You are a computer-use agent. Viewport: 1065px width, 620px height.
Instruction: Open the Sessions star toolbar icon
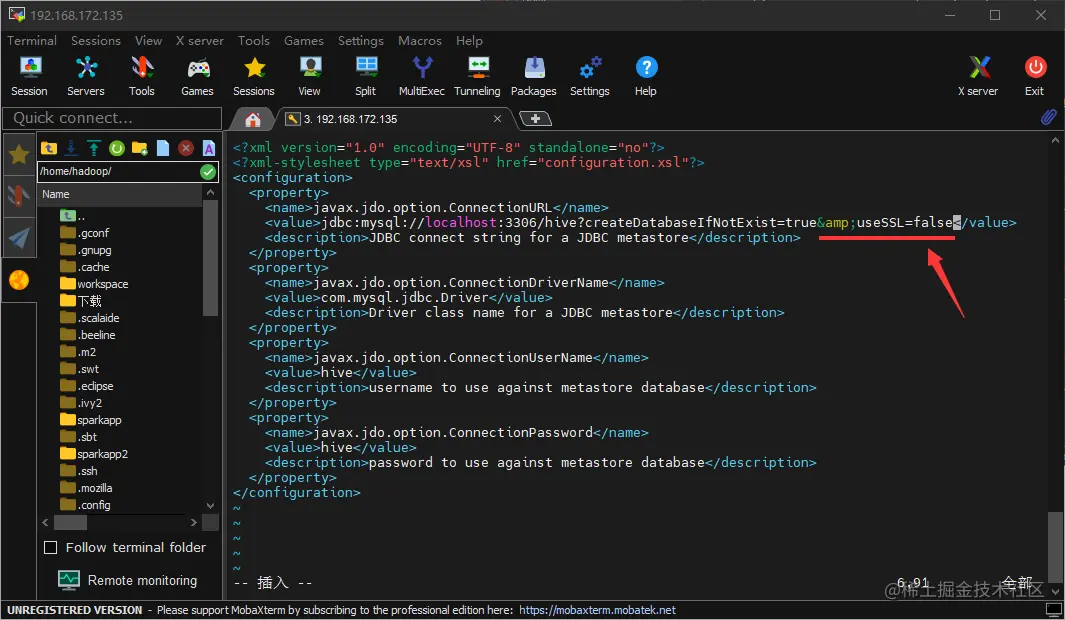pos(253,76)
